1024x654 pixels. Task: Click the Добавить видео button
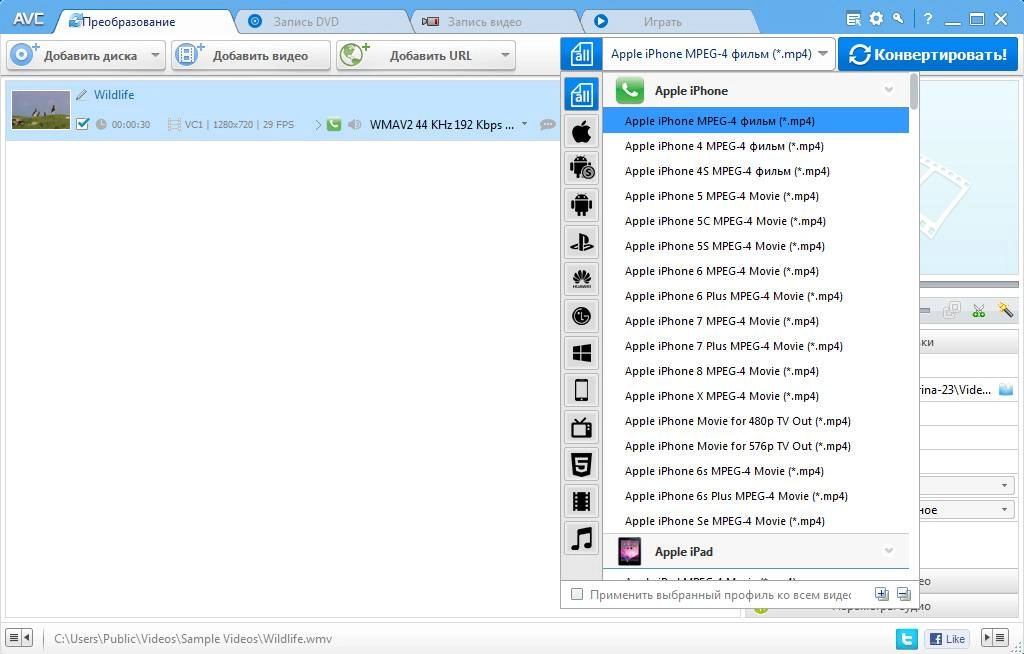[x=251, y=56]
